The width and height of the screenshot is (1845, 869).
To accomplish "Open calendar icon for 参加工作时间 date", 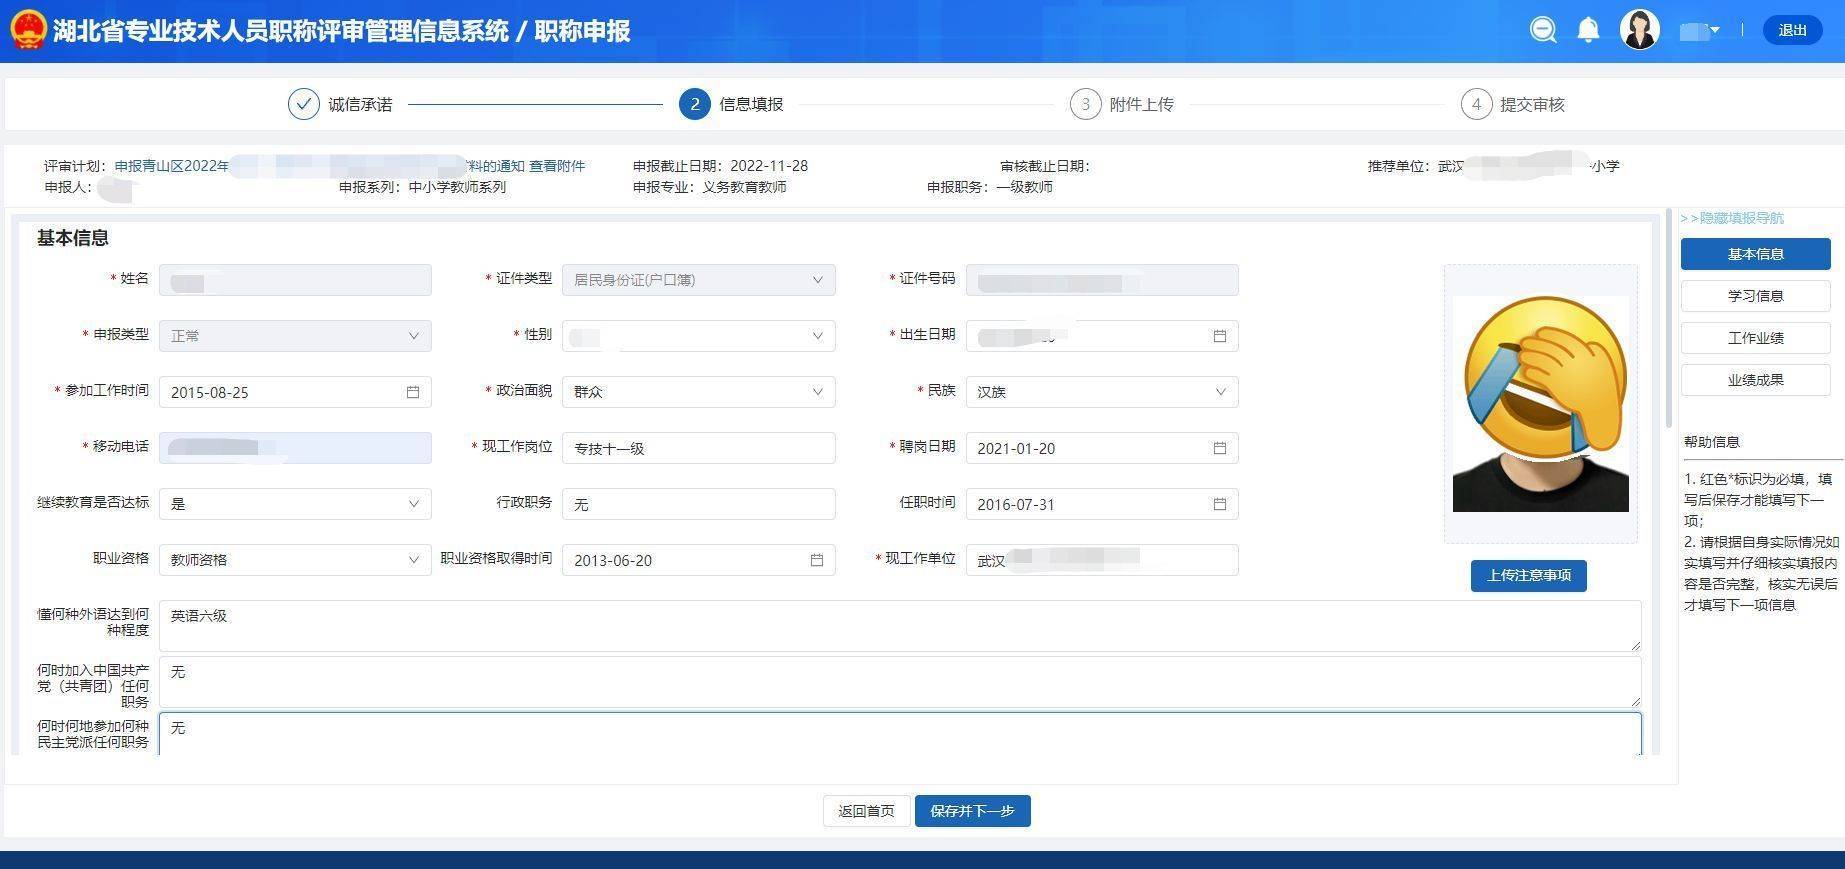I will point(413,392).
